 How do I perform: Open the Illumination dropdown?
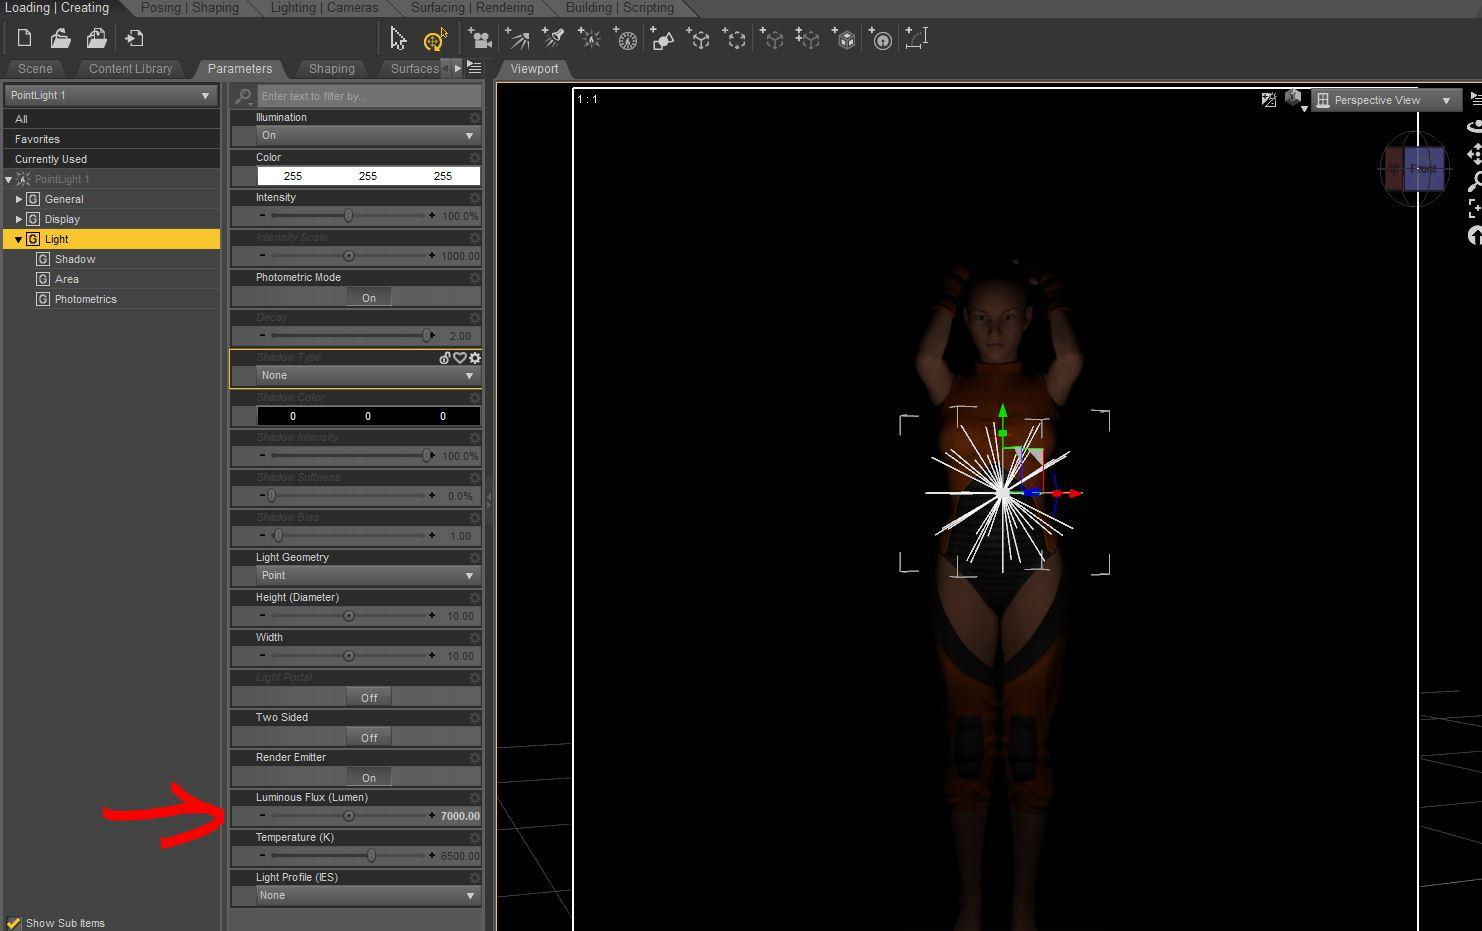[368, 136]
